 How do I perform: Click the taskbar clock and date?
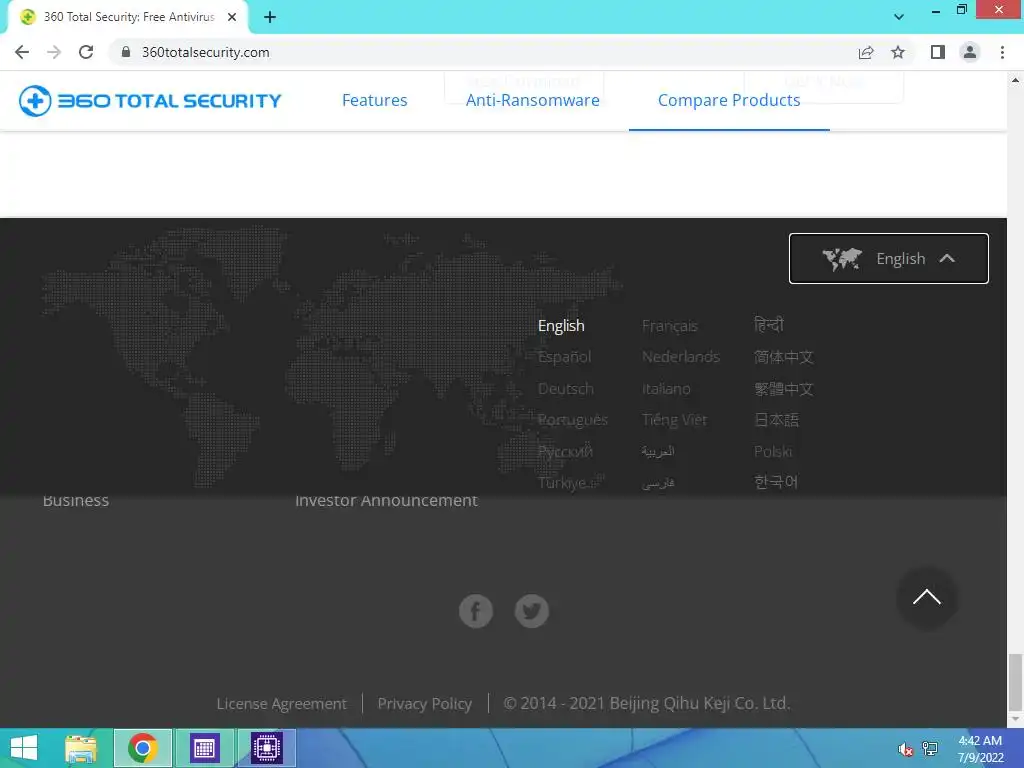click(980, 749)
